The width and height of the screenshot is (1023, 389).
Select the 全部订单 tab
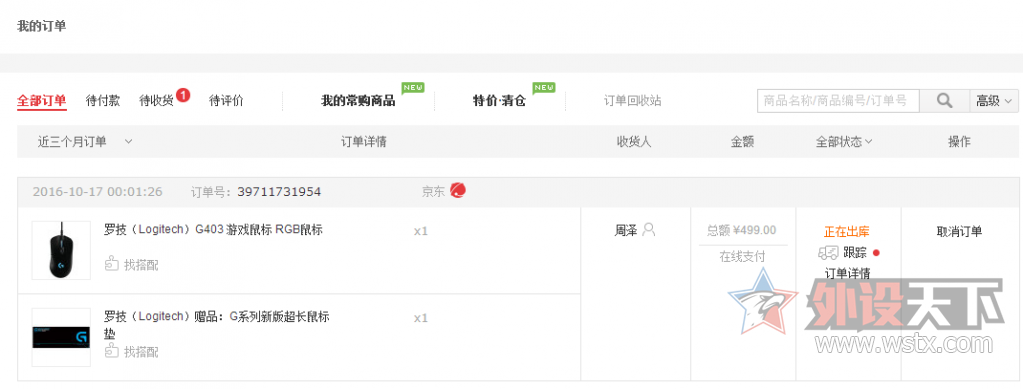(x=42, y=101)
